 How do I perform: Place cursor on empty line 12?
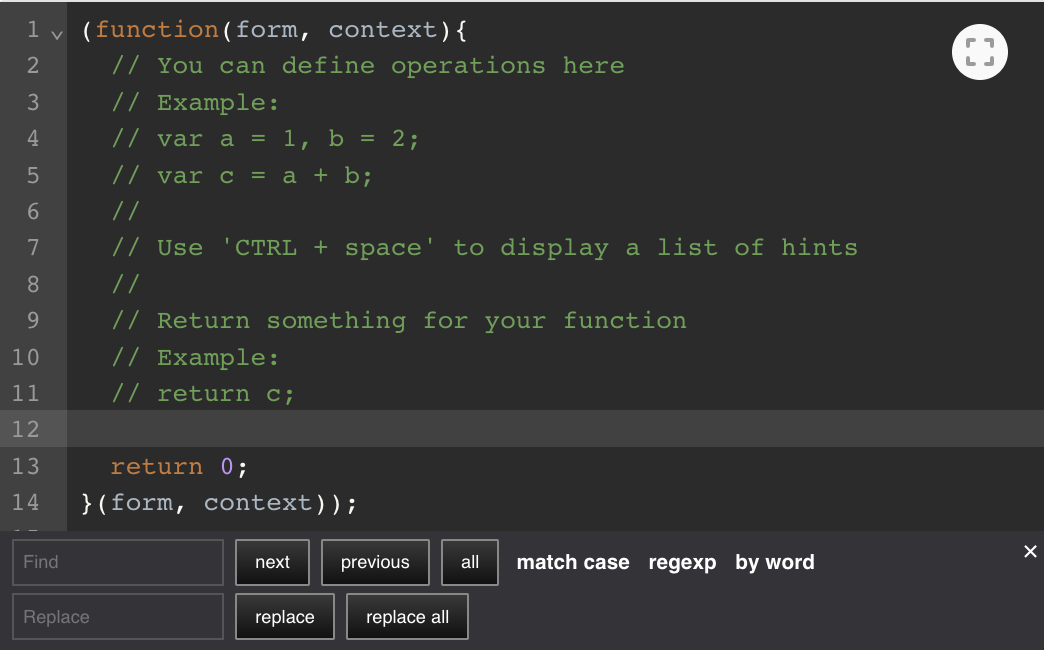click(x=555, y=429)
